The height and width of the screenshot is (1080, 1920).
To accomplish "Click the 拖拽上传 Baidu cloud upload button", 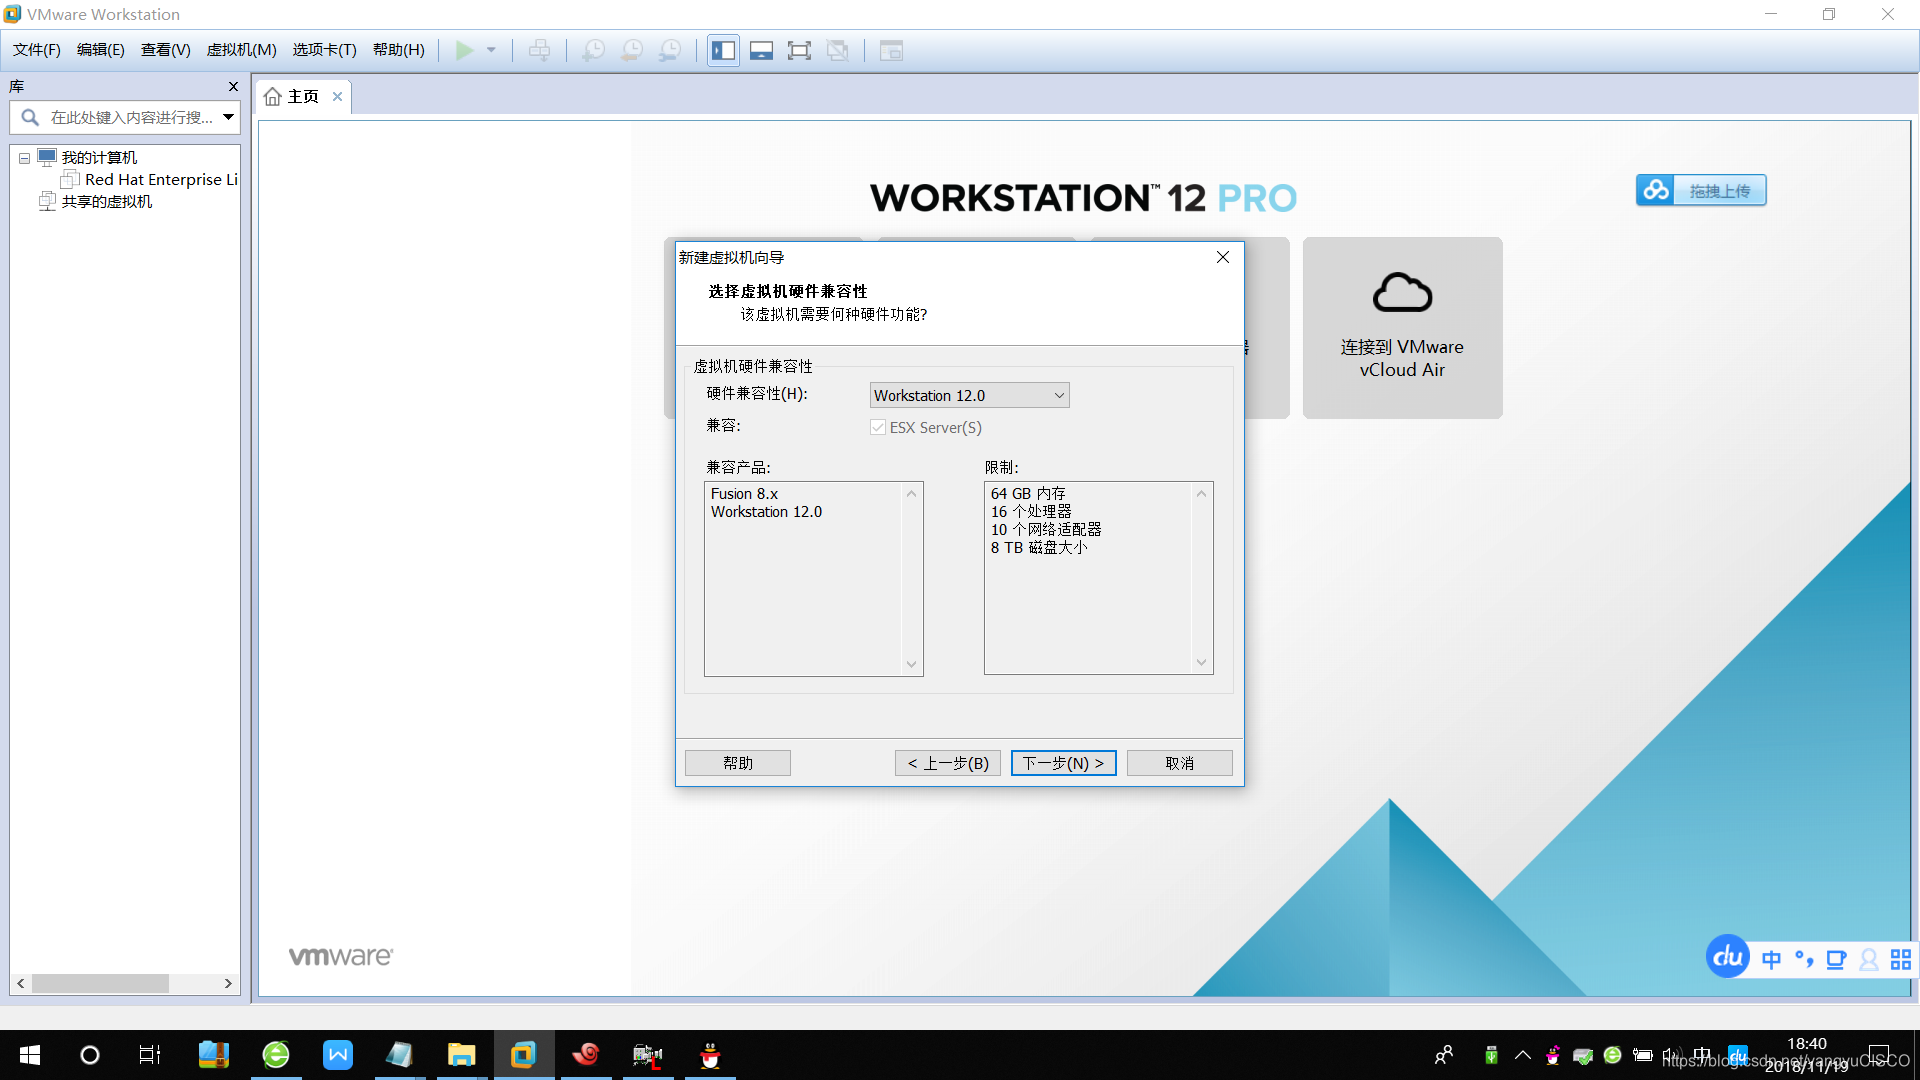I will [1701, 190].
